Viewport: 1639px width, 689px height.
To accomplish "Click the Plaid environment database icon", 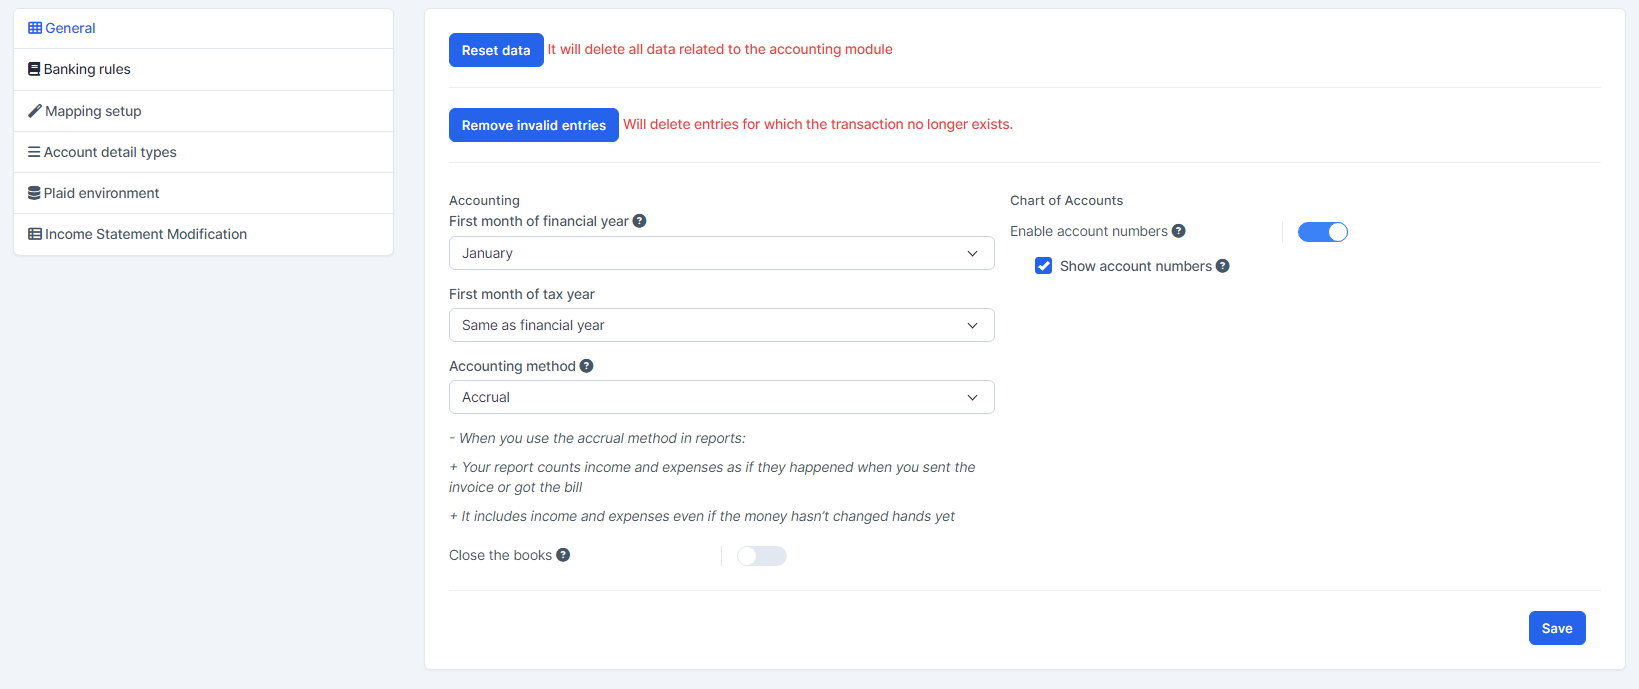I will click(x=34, y=193).
